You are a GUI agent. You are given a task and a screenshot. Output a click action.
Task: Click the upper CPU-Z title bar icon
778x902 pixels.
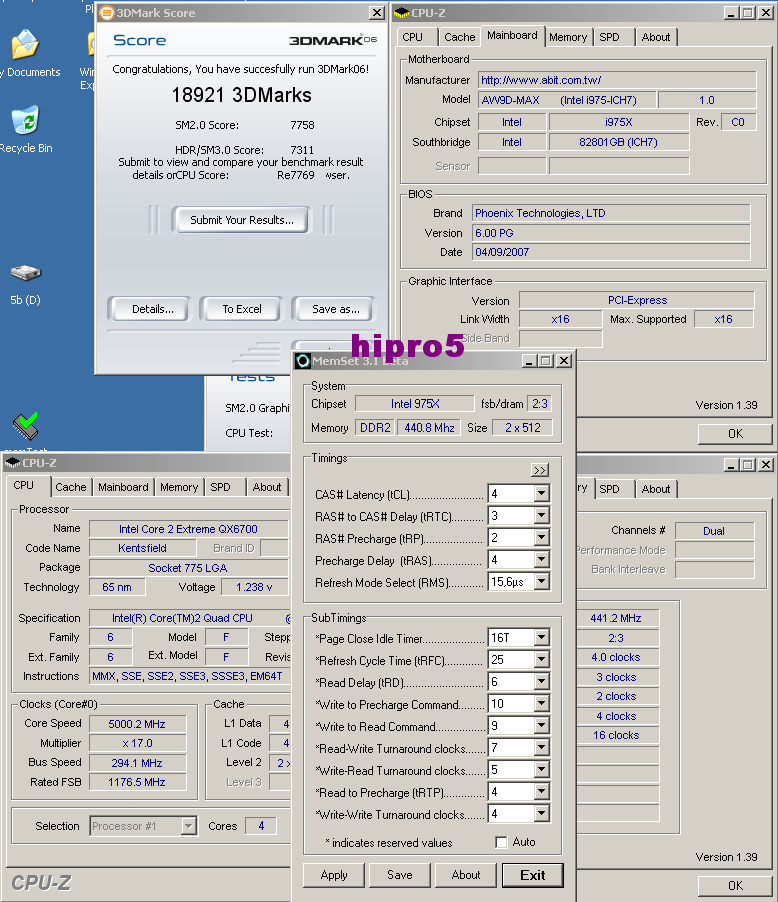[x=402, y=13]
